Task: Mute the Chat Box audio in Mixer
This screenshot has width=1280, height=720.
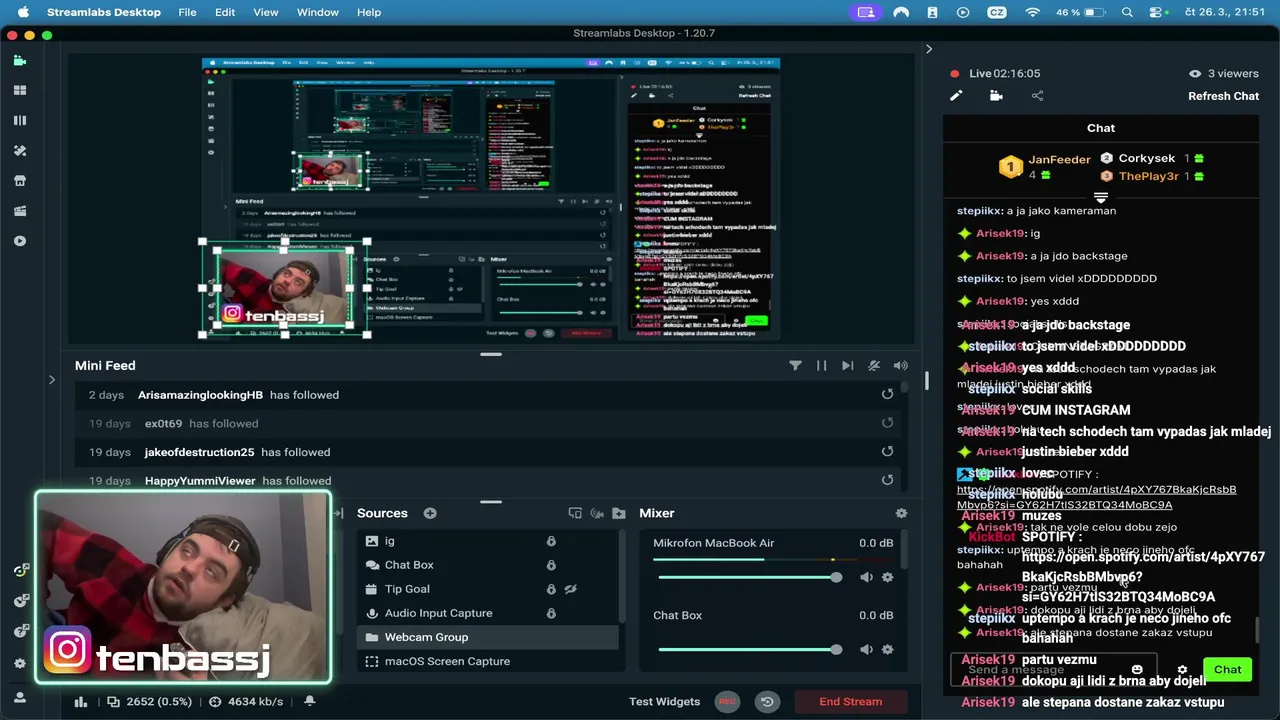Action: click(866, 649)
